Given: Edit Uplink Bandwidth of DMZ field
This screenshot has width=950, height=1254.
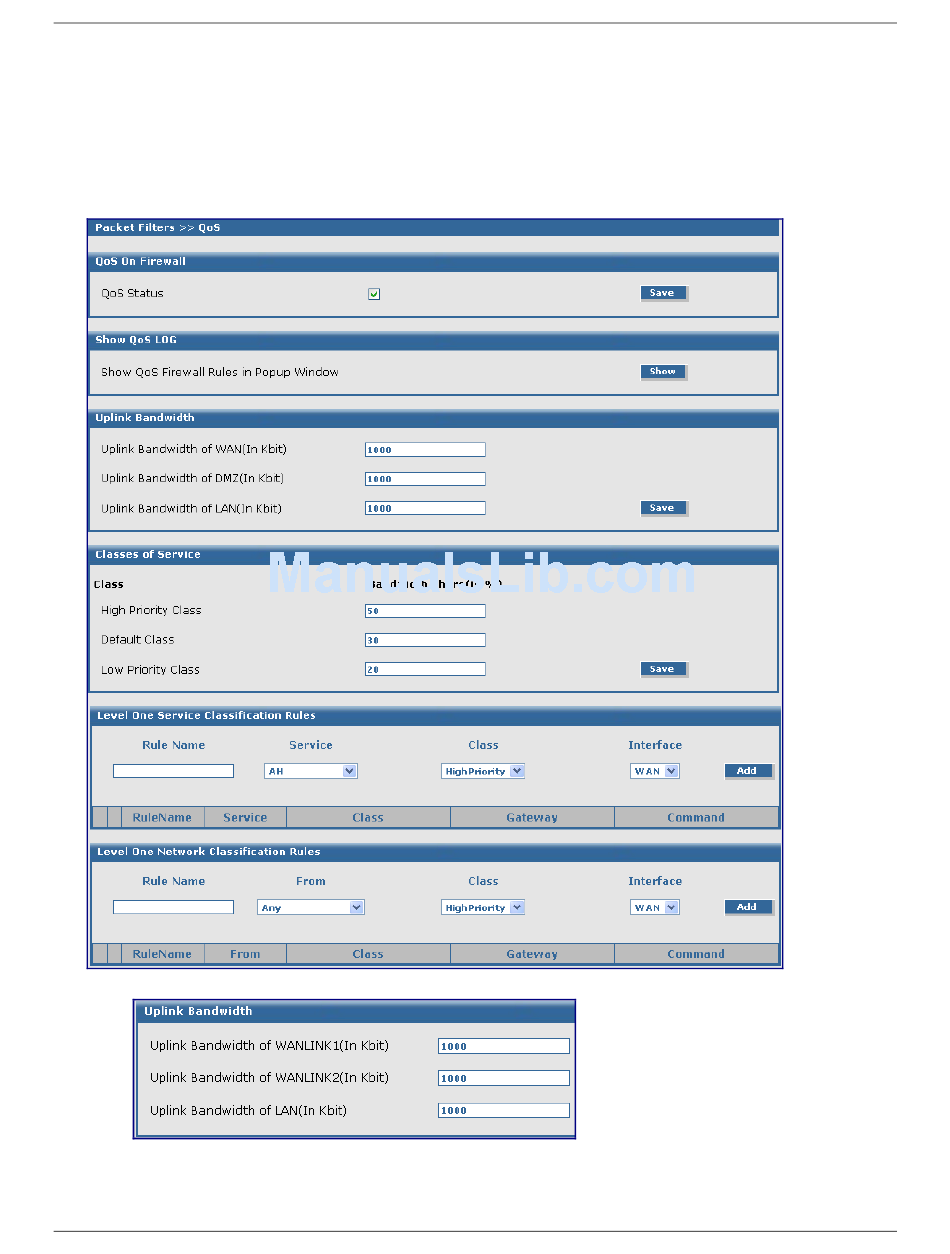Looking at the screenshot, I should coord(425,479).
